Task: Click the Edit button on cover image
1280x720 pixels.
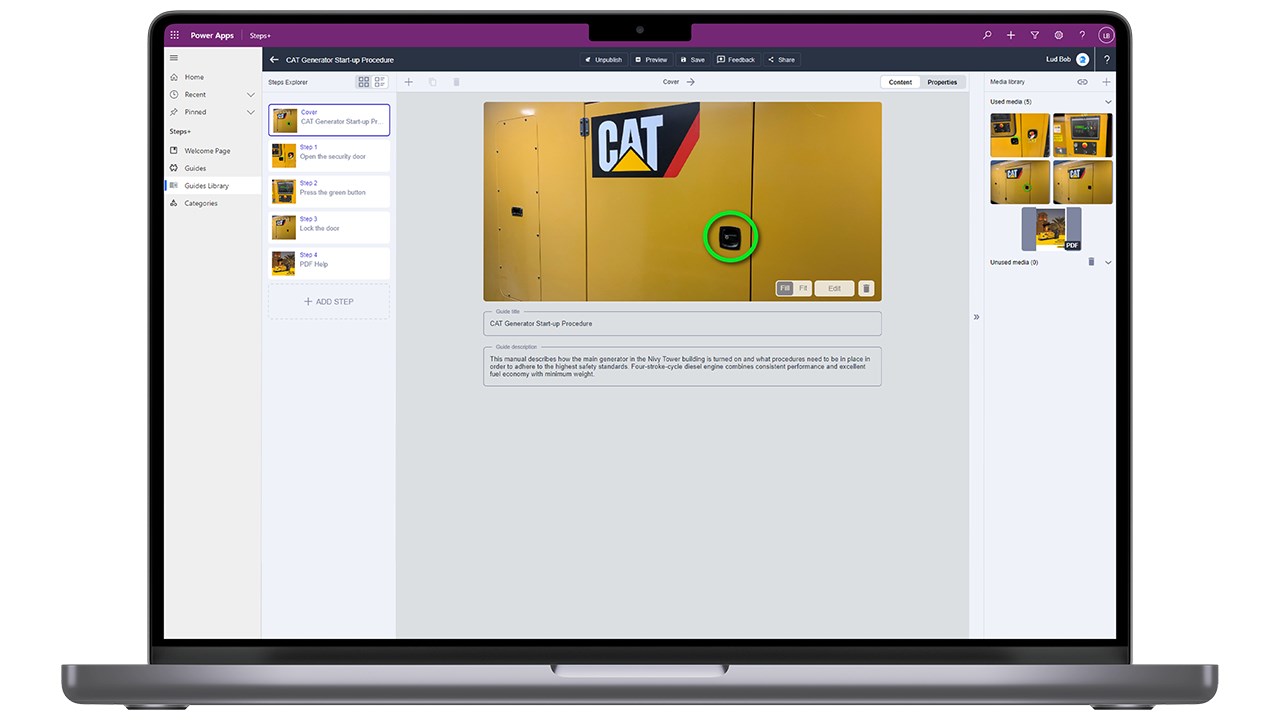Action: click(x=834, y=288)
